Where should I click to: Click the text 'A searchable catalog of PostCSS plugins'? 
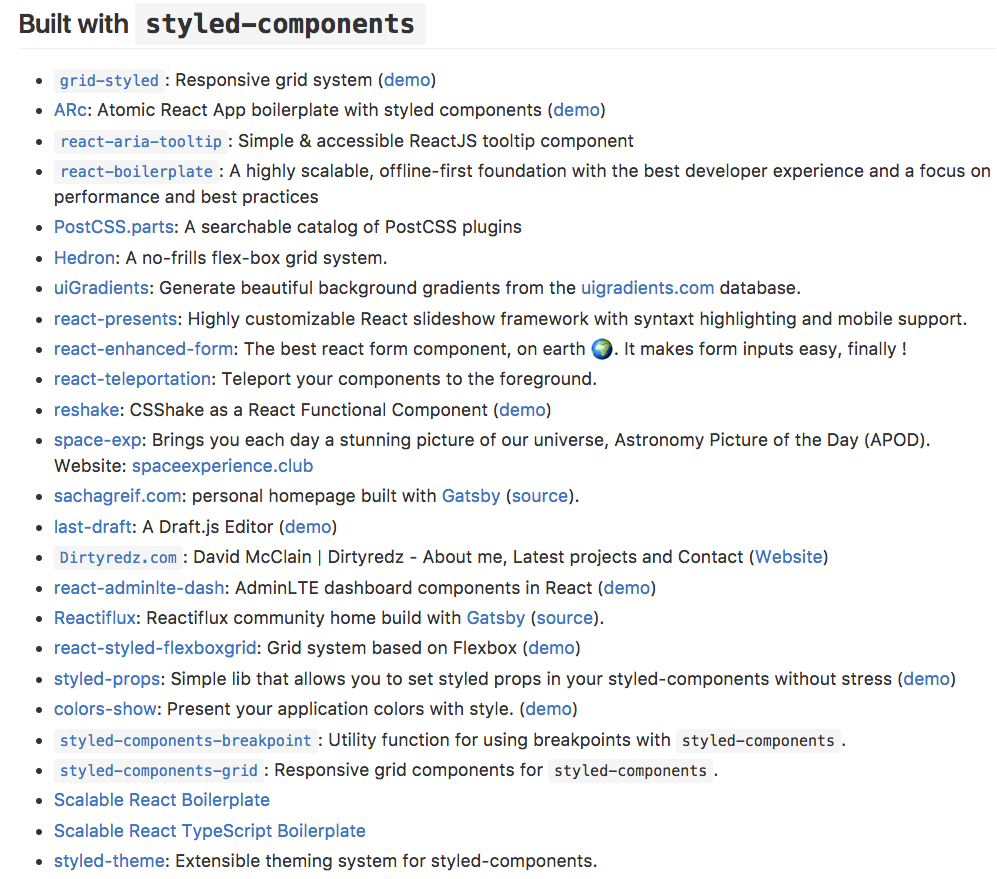(353, 227)
